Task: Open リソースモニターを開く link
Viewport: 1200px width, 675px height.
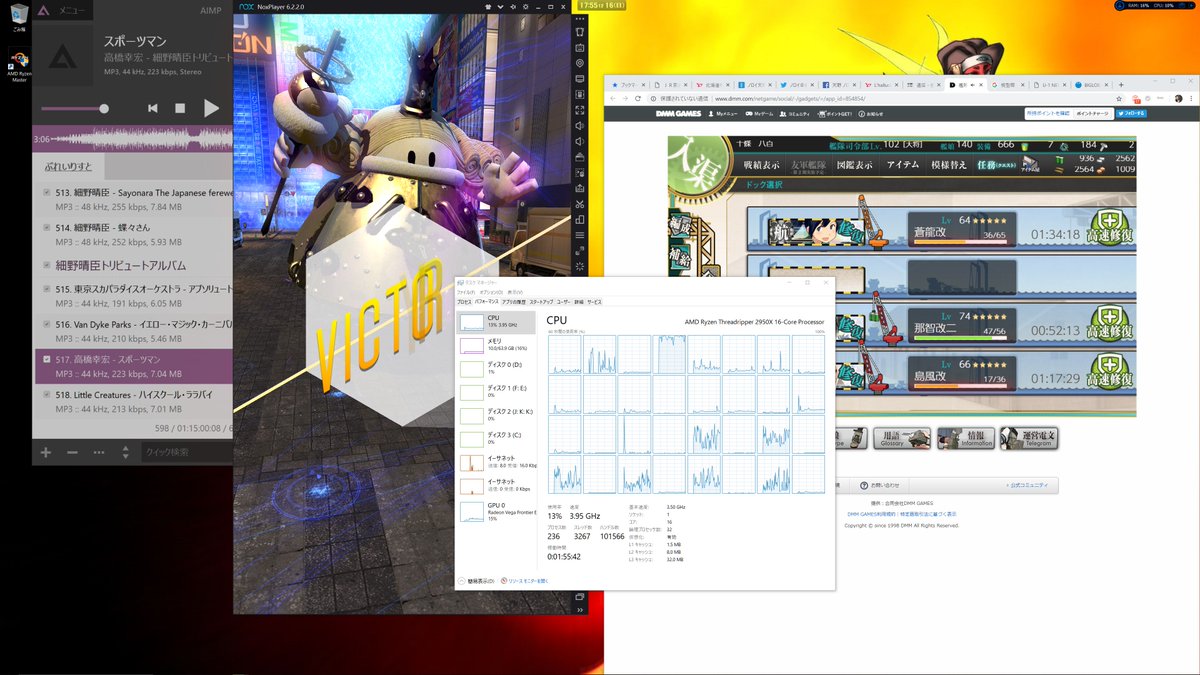Action: [525, 581]
